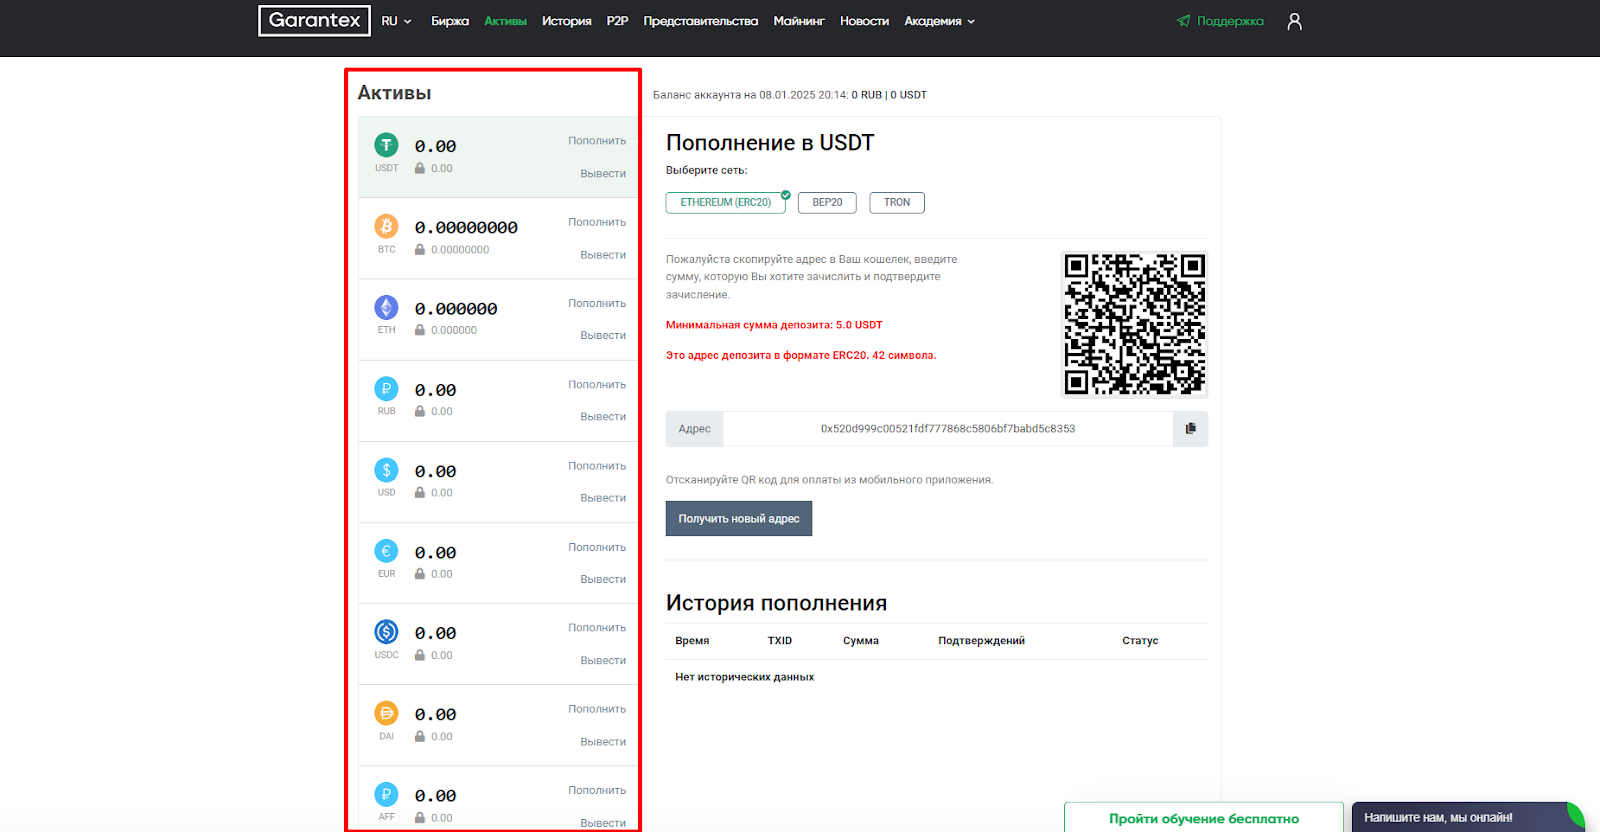Screen dimensions: 1600x832
Task: Click Вывести for ETH
Action: click(603, 335)
